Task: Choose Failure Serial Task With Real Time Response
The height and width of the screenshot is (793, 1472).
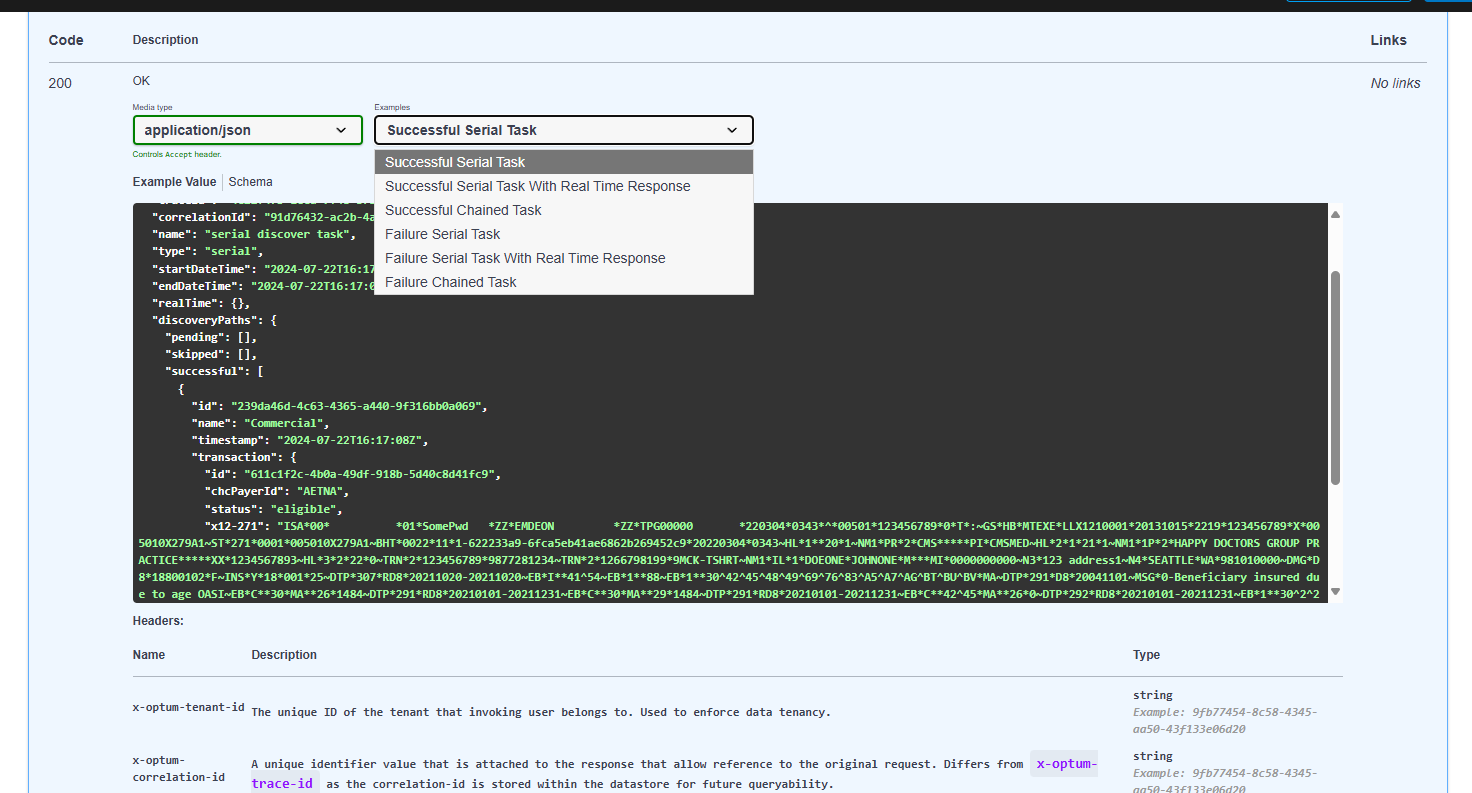Action: click(563, 258)
